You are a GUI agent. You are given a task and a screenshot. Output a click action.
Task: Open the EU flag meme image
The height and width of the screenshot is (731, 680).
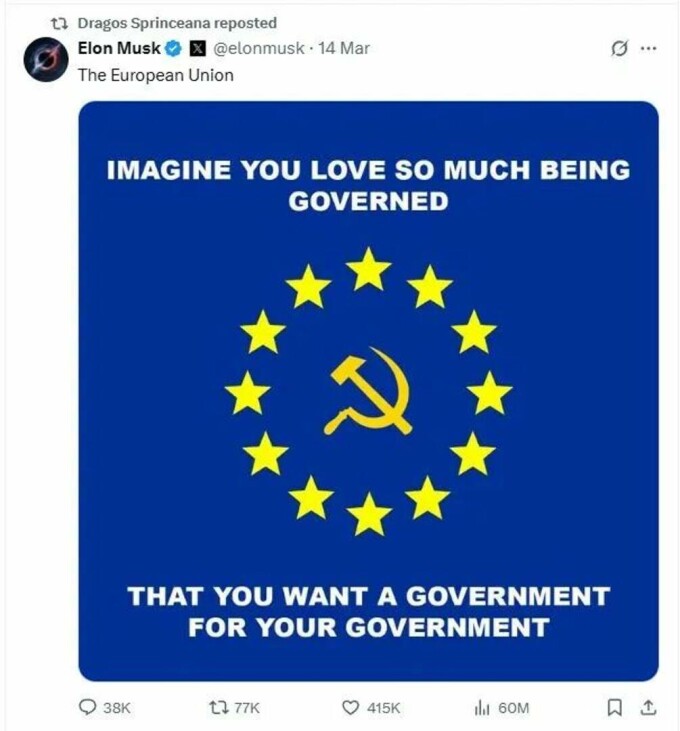coord(368,391)
